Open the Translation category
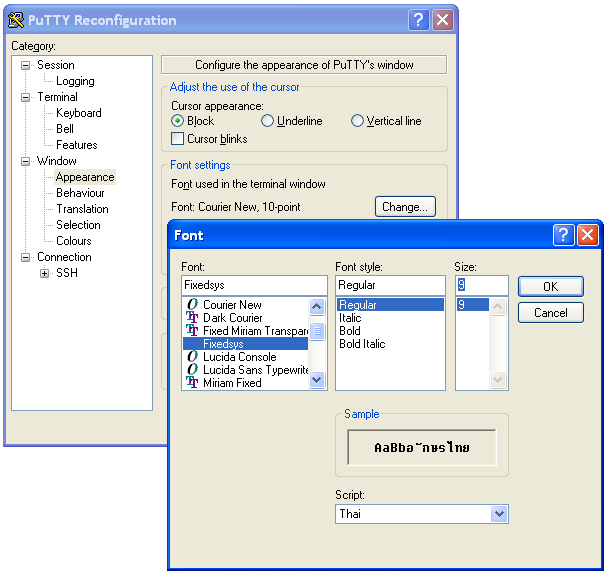Image resolution: width=608 pixels, height=575 pixels. (x=82, y=209)
